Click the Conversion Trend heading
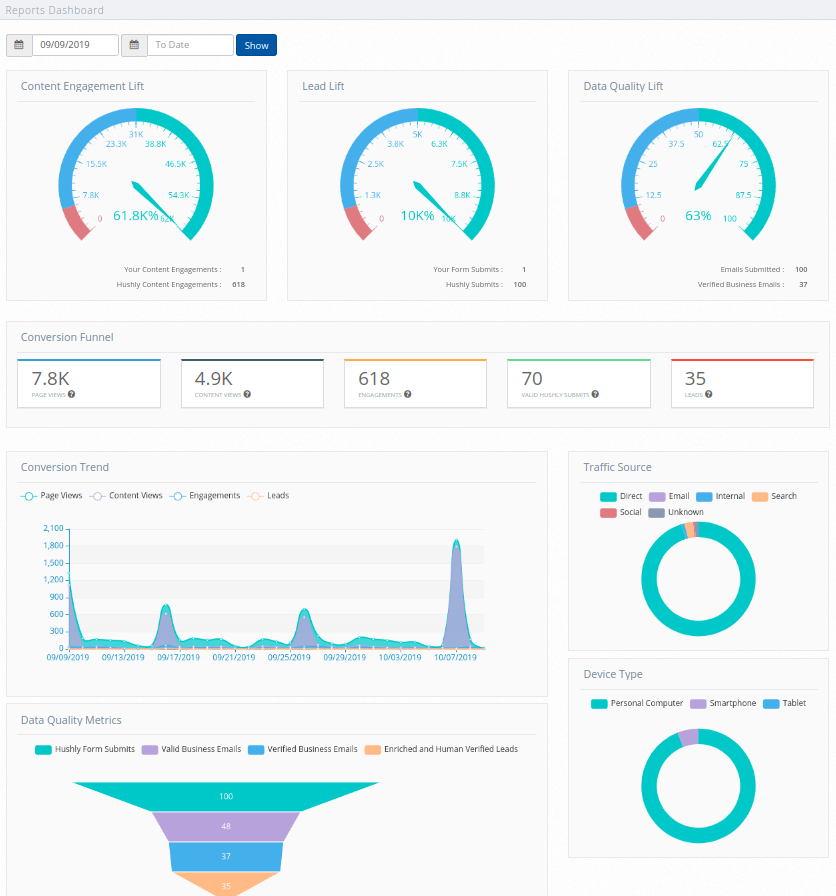The image size is (836, 896). pyautogui.click(x=65, y=467)
